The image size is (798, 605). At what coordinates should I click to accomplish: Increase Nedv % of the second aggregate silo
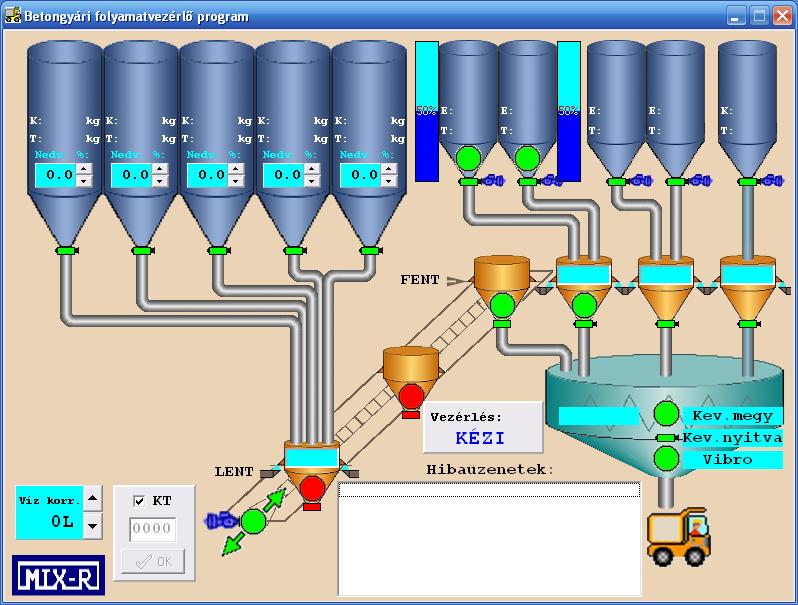tap(160, 169)
